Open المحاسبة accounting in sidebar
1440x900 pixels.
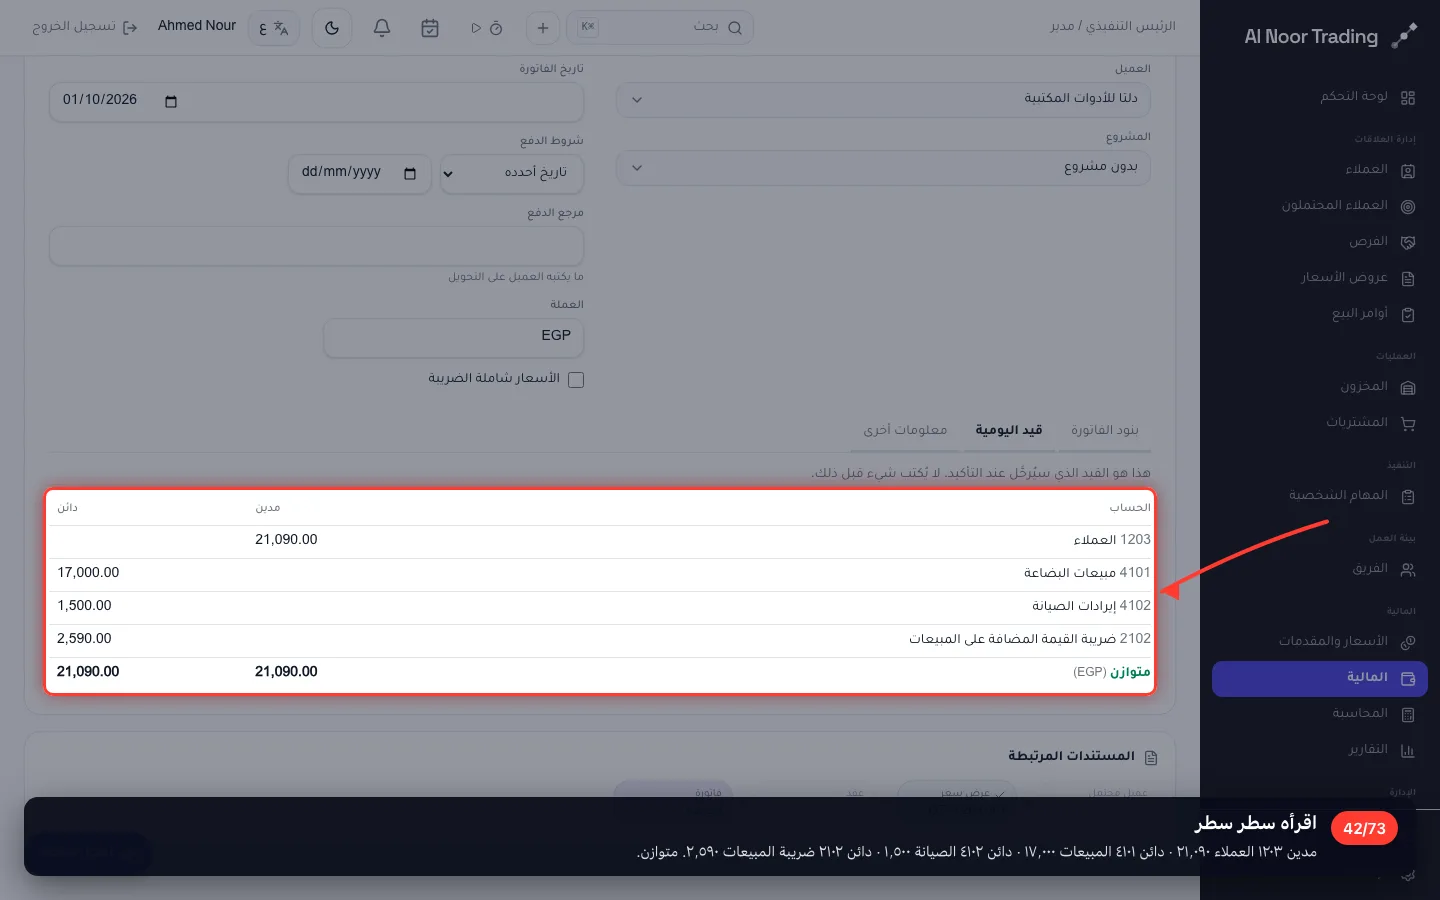tap(1320, 714)
